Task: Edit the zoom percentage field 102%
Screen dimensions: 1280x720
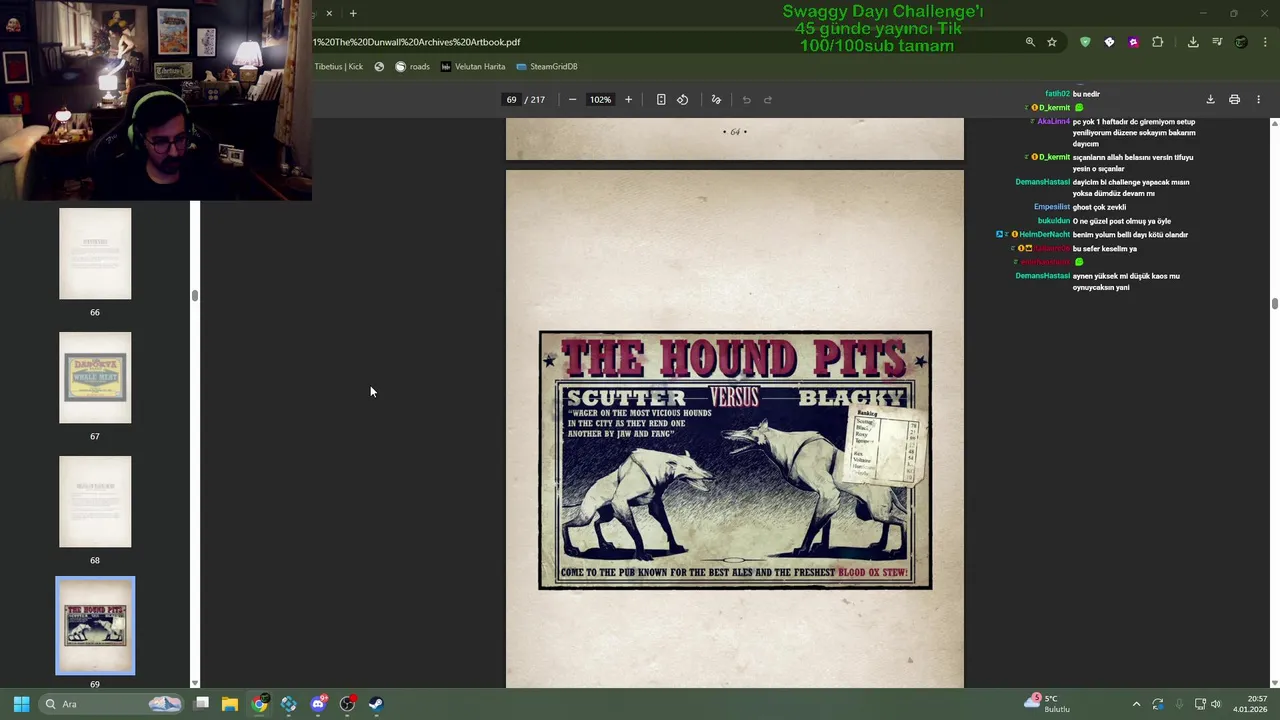Action: [600, 99]
